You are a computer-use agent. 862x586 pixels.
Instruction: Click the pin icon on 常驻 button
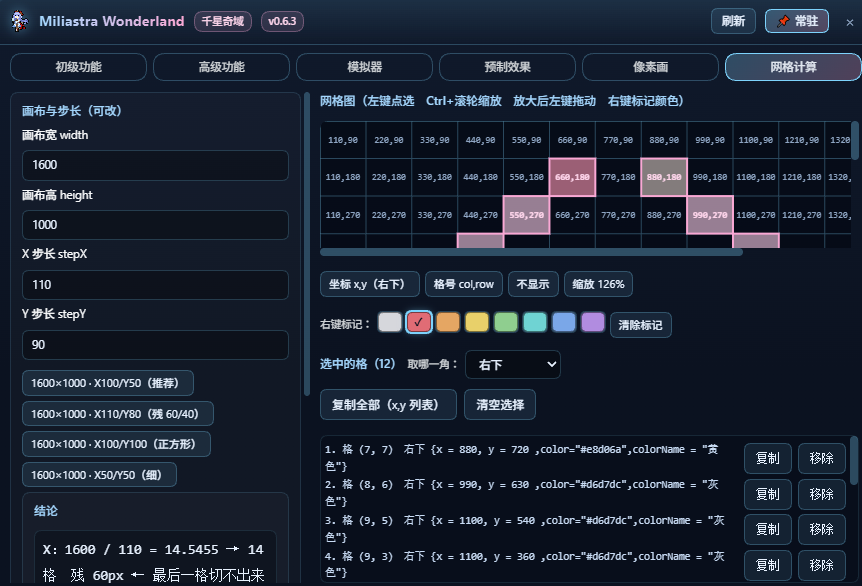pyautogui.click(x=783, y=21)
